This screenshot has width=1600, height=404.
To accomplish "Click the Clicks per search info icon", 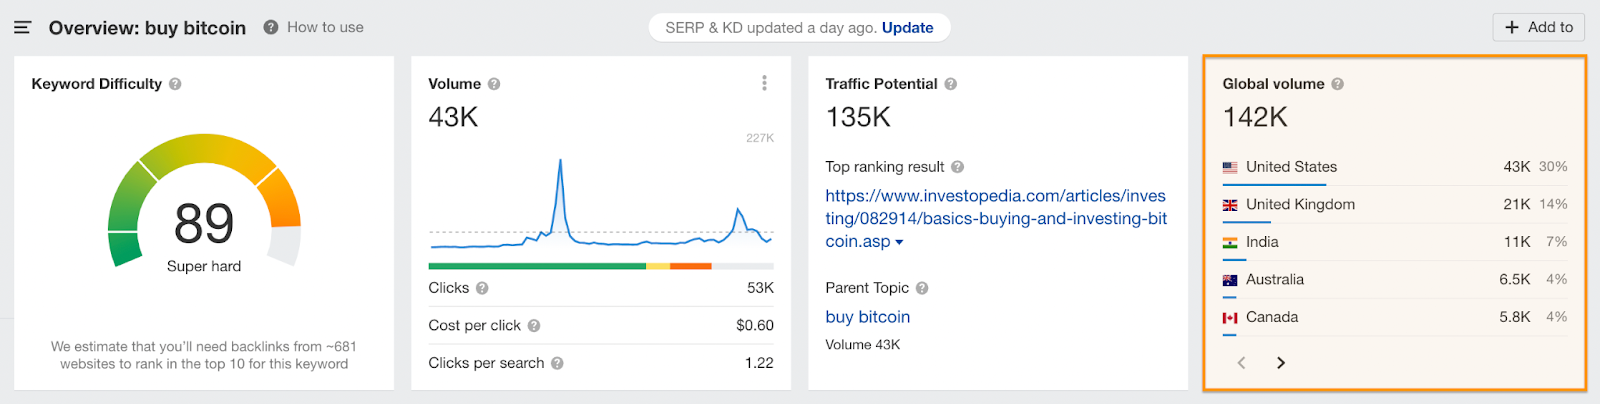I will pos(557,363).
